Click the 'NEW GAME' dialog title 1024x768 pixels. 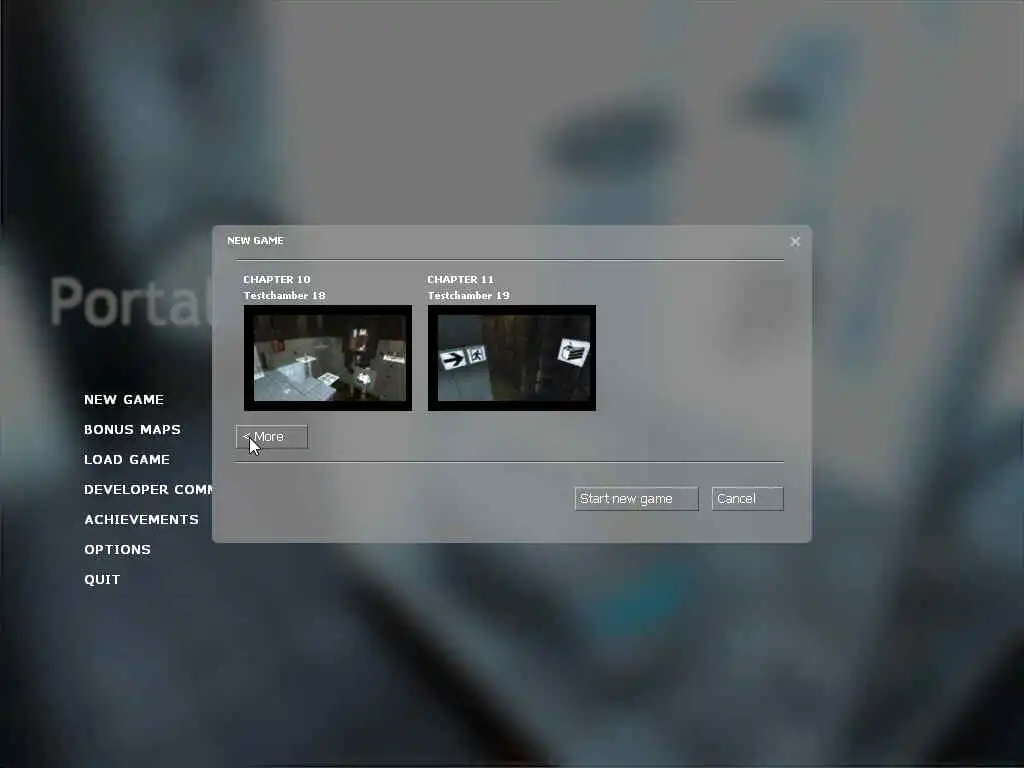[255, 240]
